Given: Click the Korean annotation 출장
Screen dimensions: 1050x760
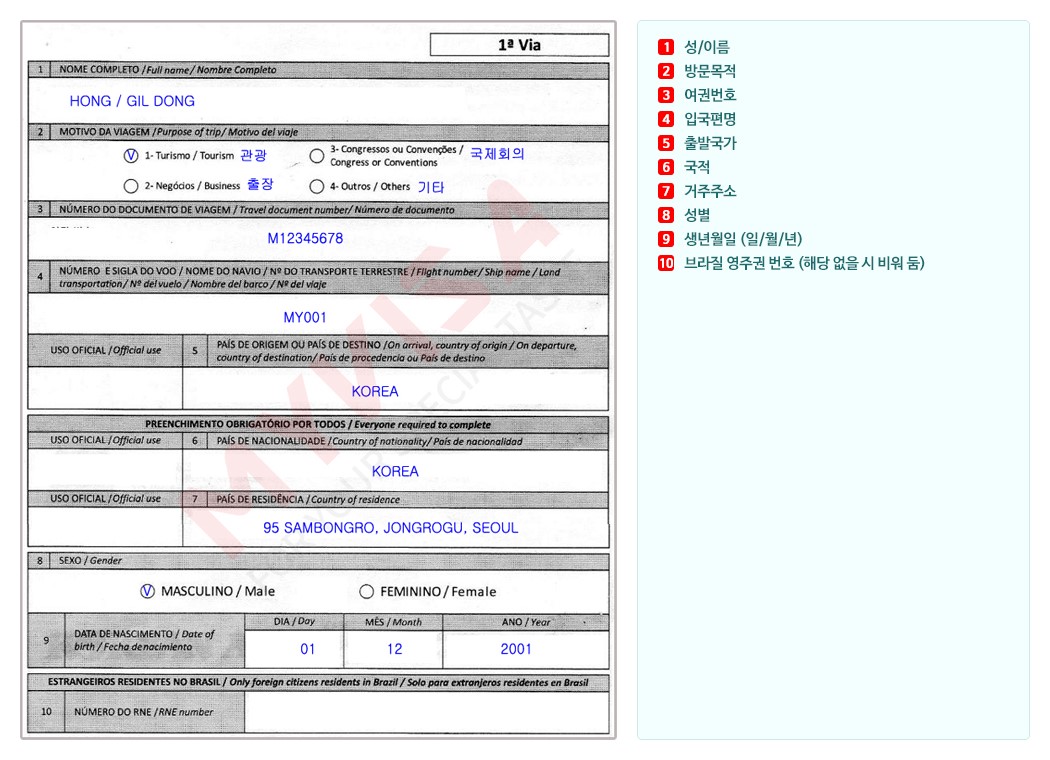Looking at the screenshot, I should (260, 184).
